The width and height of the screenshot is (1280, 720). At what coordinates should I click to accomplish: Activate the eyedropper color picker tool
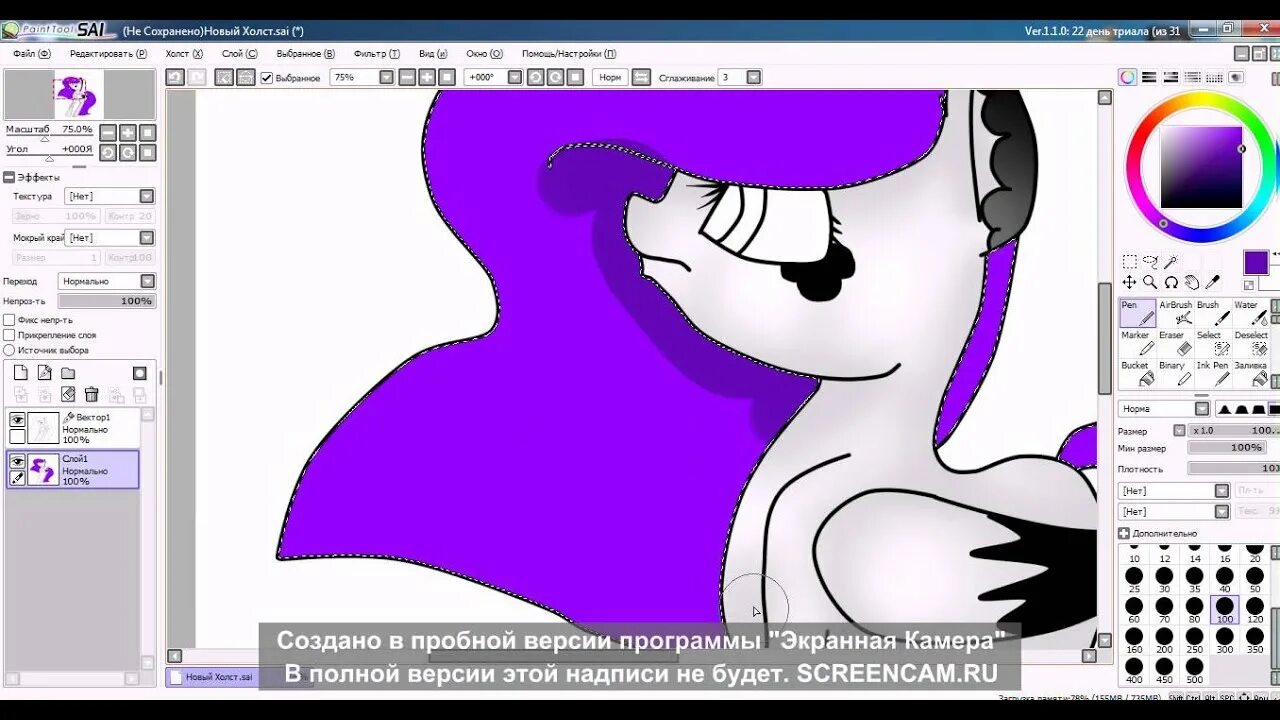pyautogui.click(x=1213, y=283)
